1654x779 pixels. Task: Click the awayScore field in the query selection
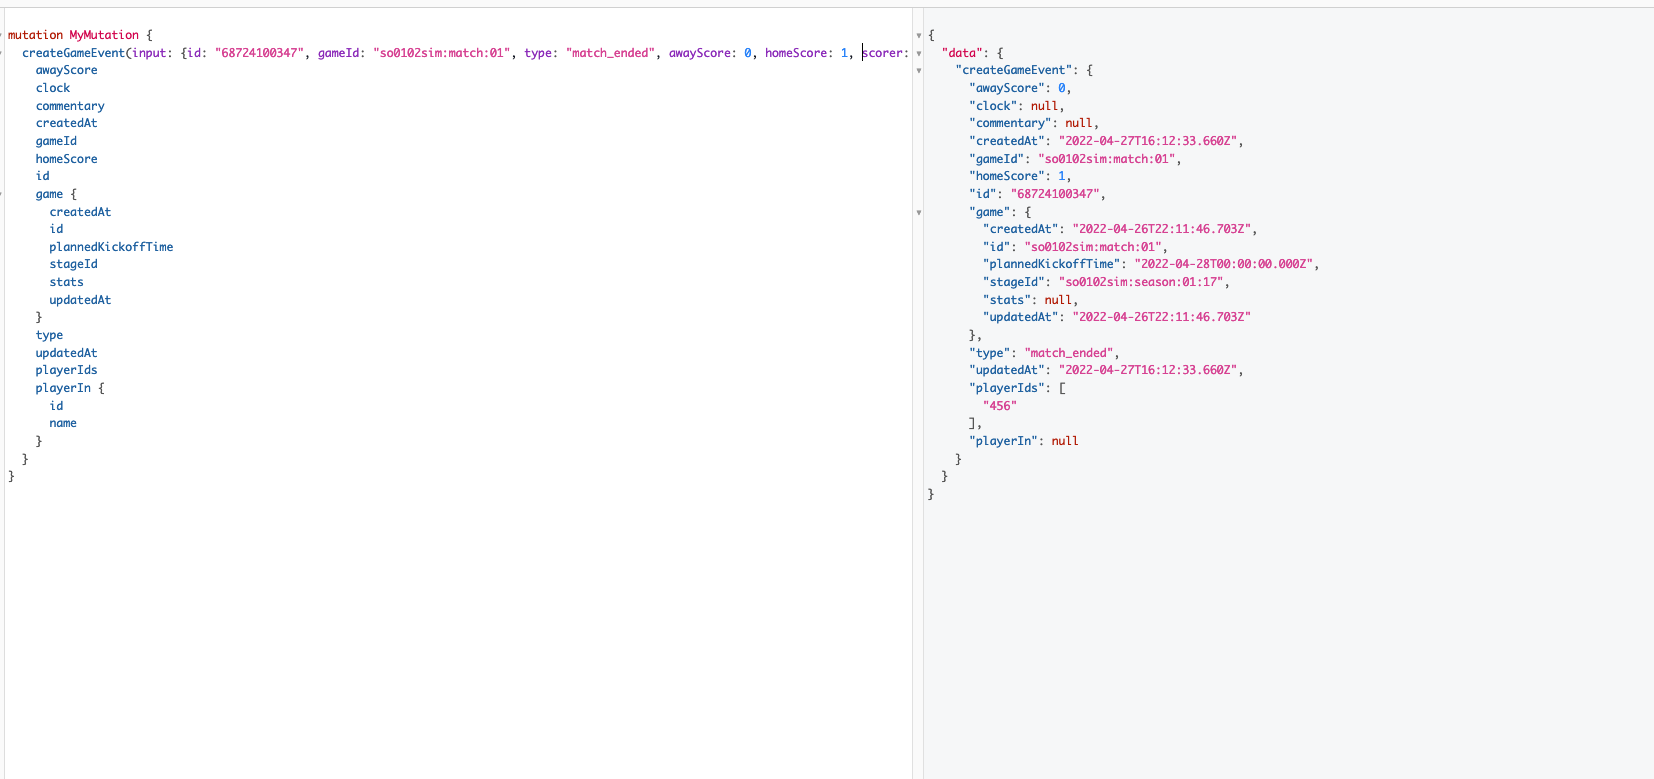(x=67, y=70)
